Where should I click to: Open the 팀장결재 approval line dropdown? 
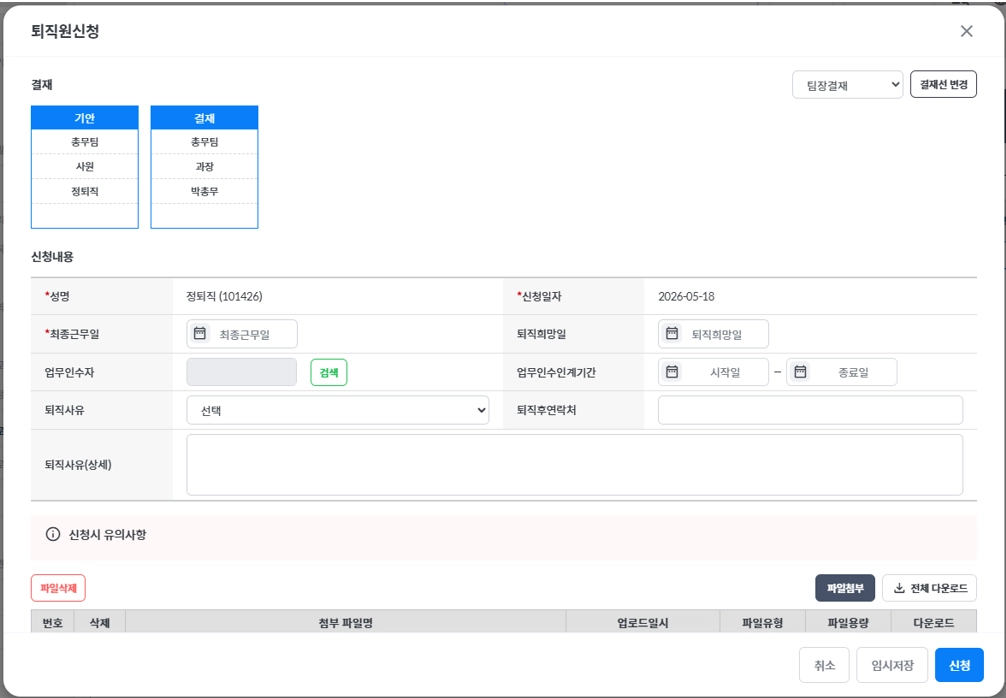tap(848, 85)
